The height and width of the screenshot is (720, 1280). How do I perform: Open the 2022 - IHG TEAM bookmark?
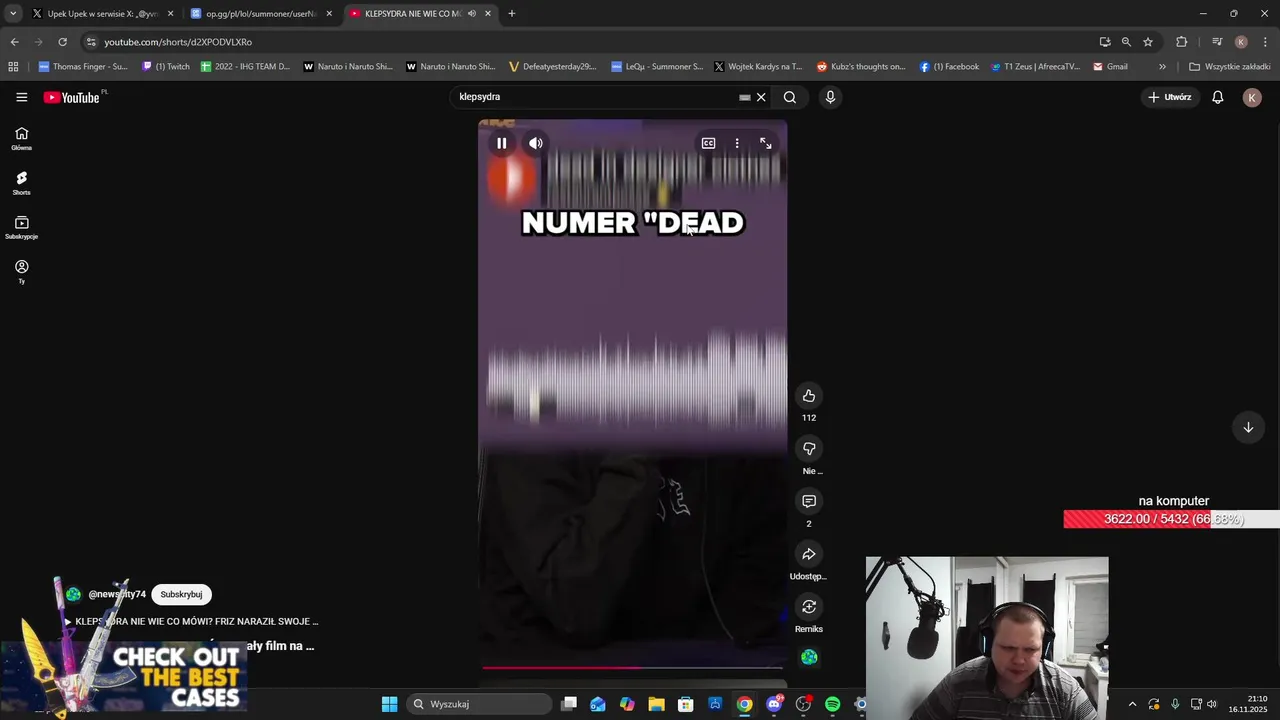(245, 67)
